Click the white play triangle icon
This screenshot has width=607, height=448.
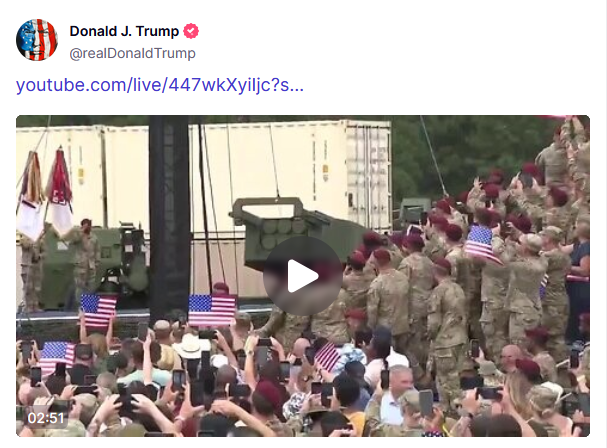pyautogui.click(x=302, y=276)
